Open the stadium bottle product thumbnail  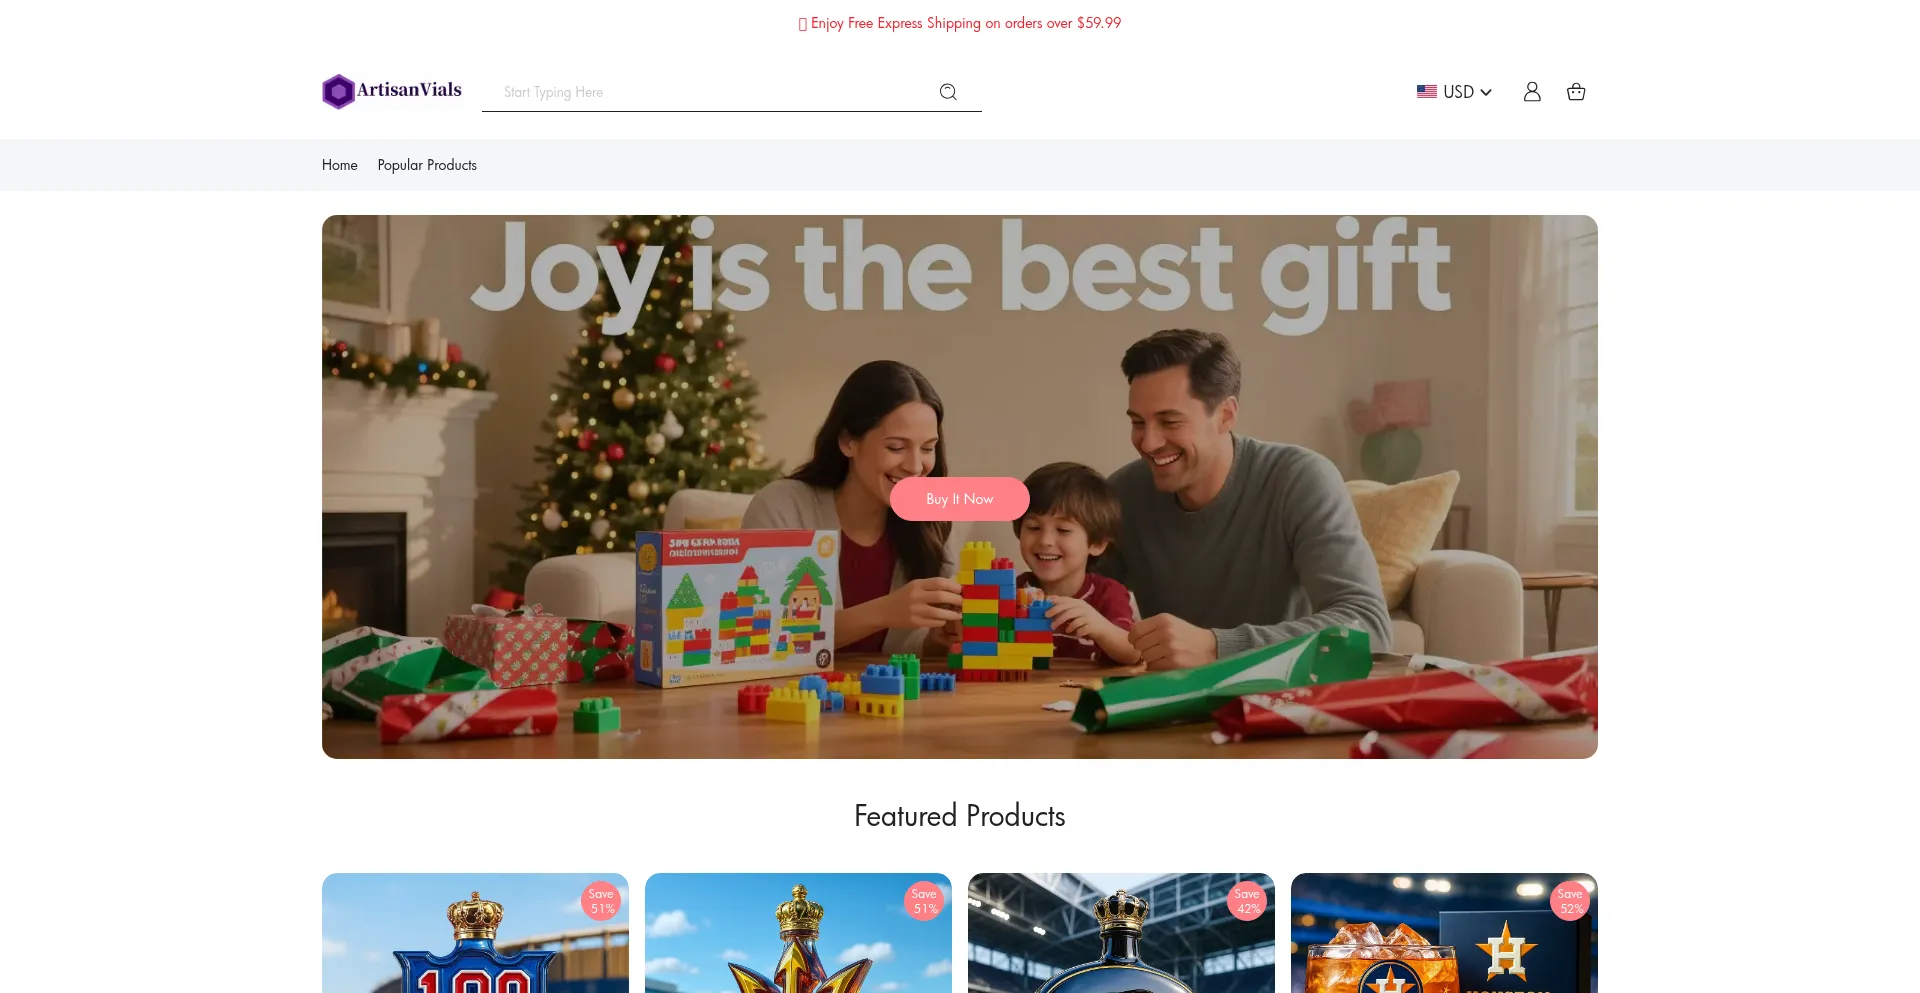coord(1121,933)
